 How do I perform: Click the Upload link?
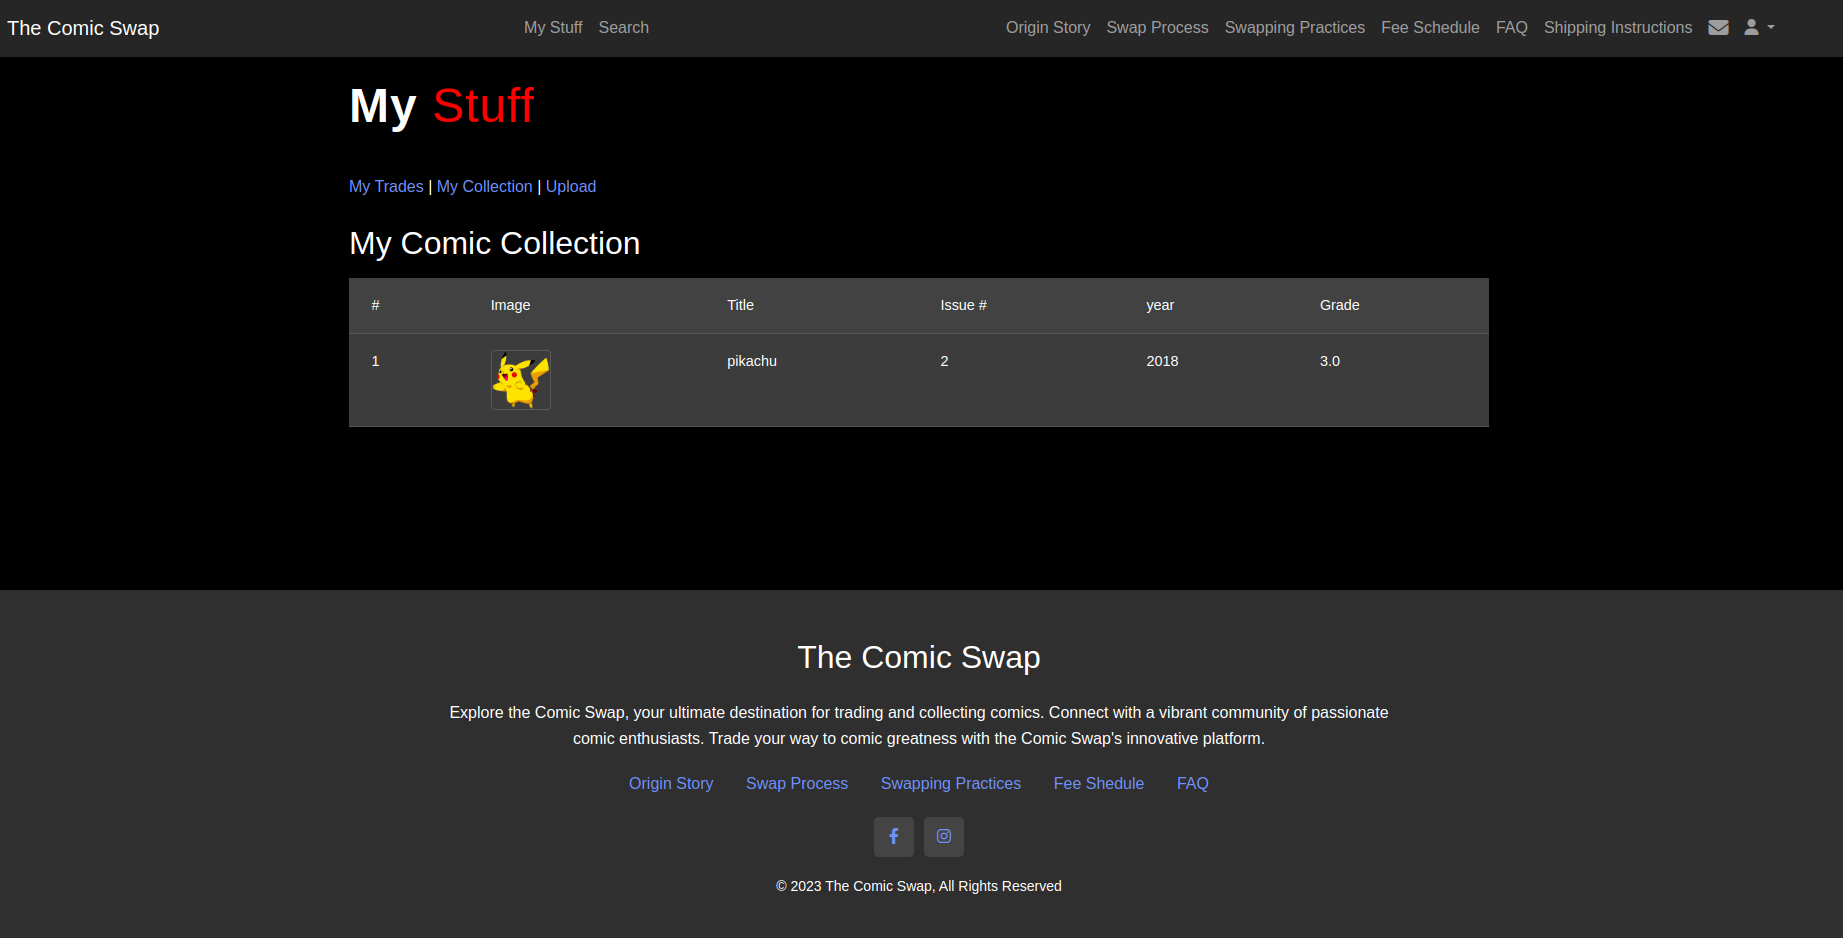pos(570,186)
